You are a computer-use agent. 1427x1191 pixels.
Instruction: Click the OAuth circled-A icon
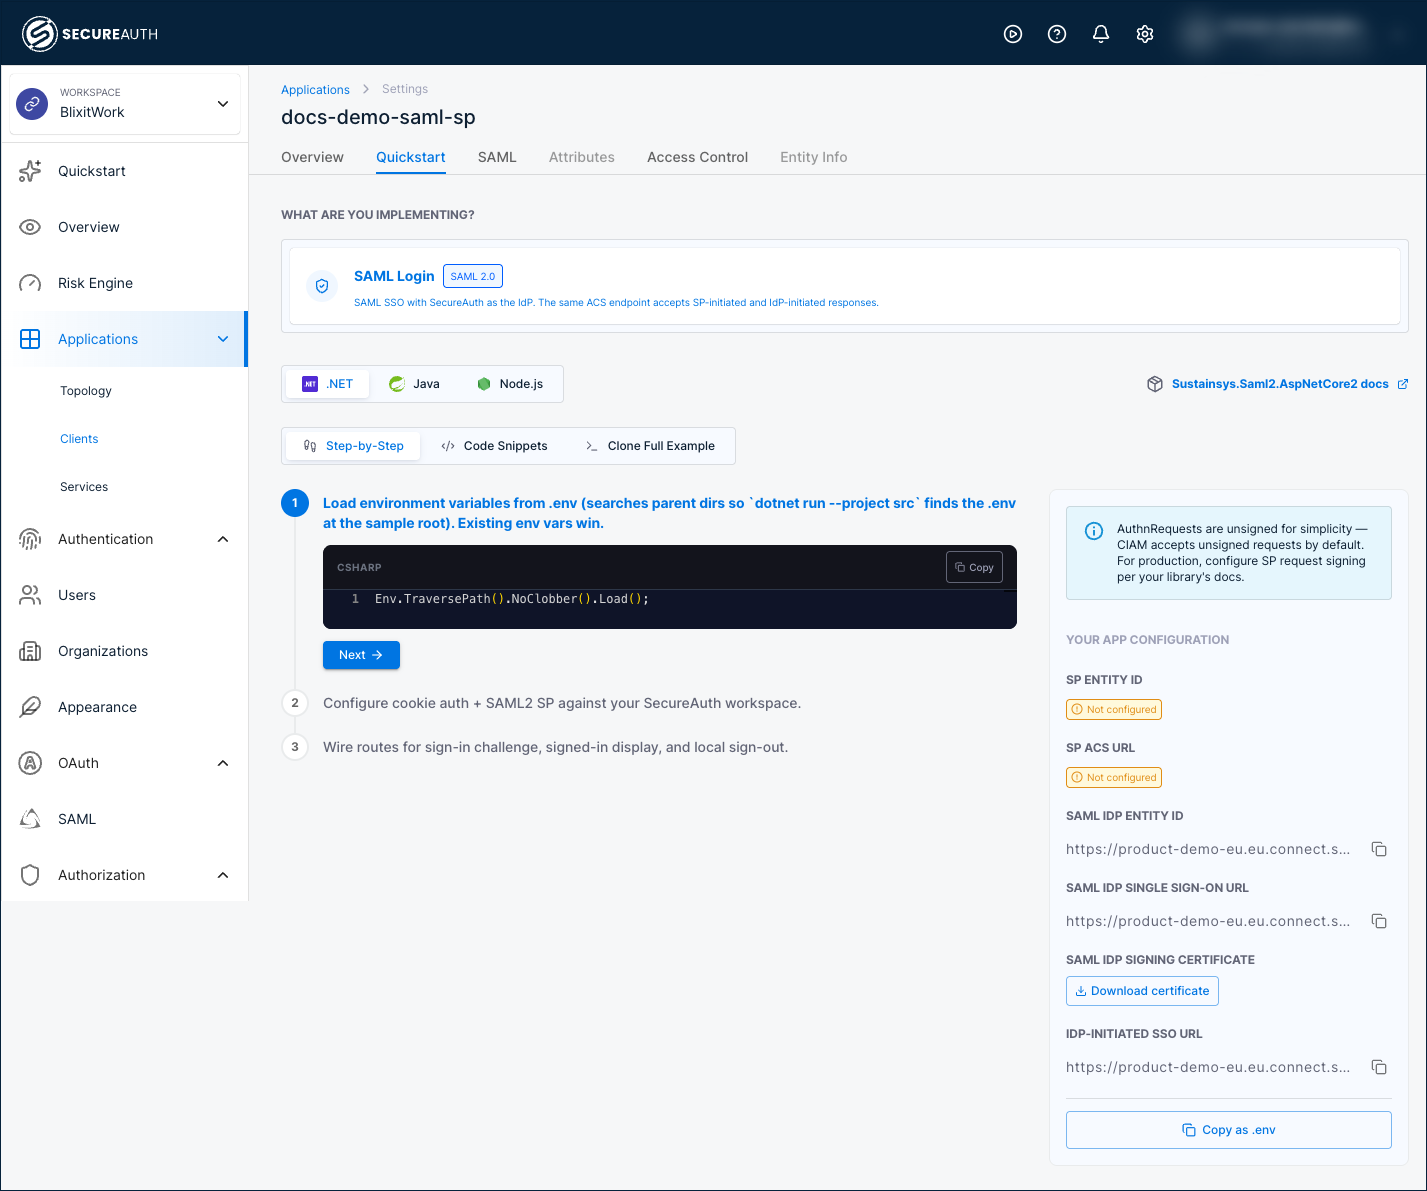click(30, 763)
